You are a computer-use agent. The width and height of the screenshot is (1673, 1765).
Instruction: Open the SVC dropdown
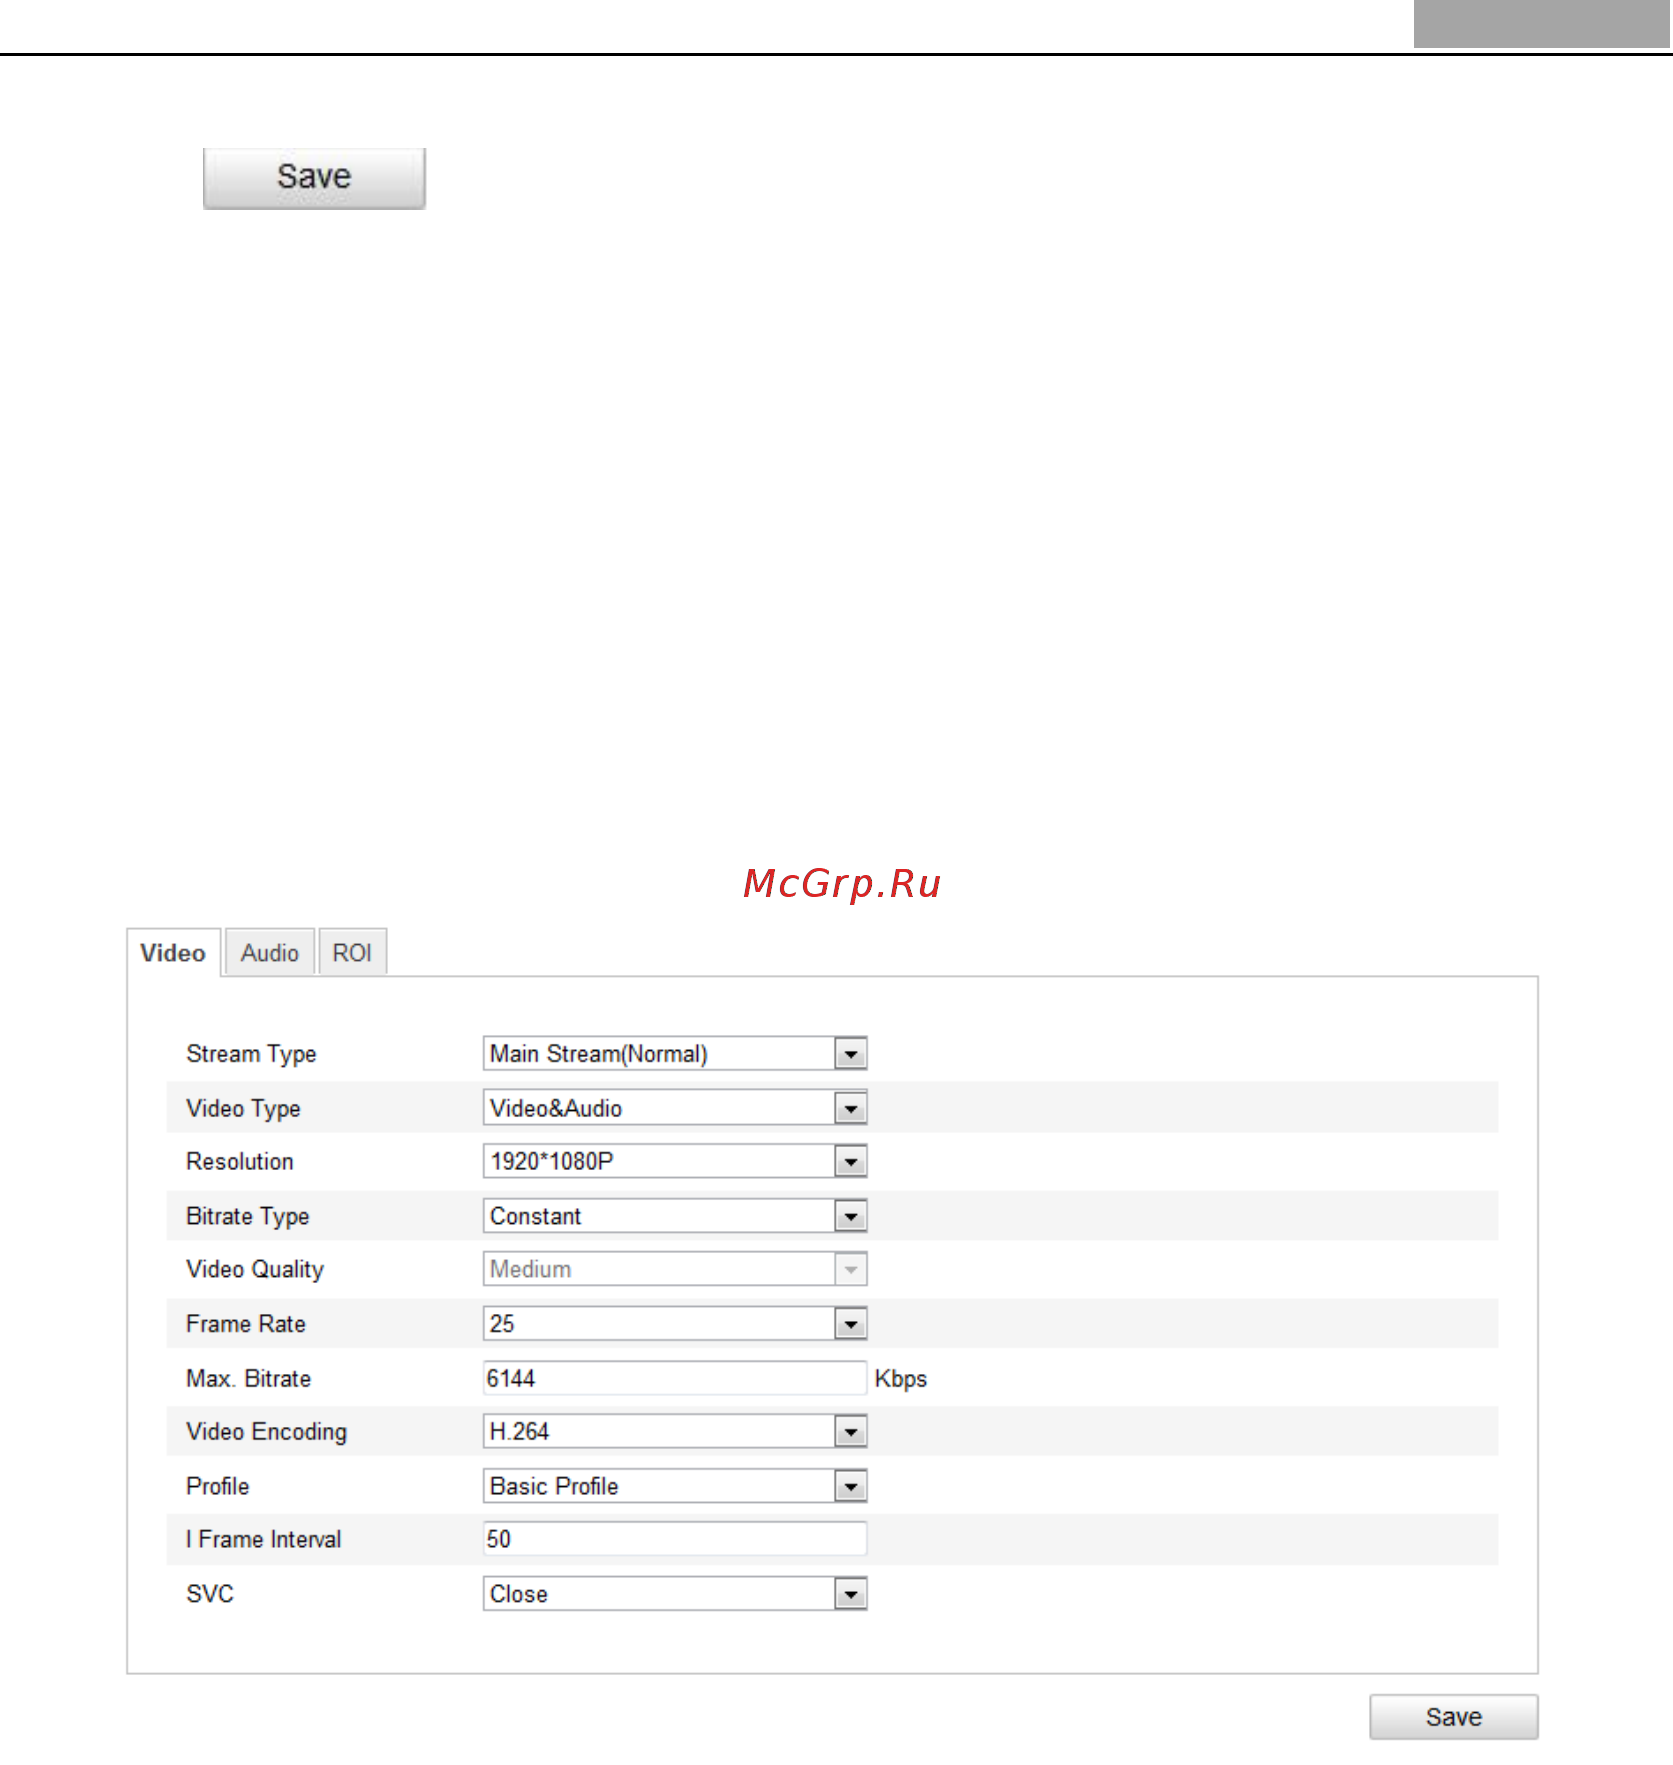coord(675,1593)
